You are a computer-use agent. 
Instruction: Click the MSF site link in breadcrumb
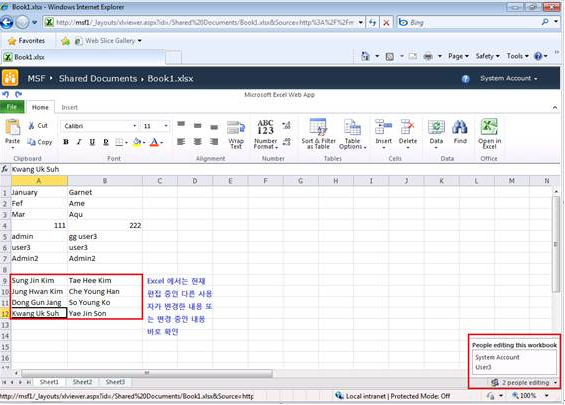pyautogui.click(x=36, y=79)
